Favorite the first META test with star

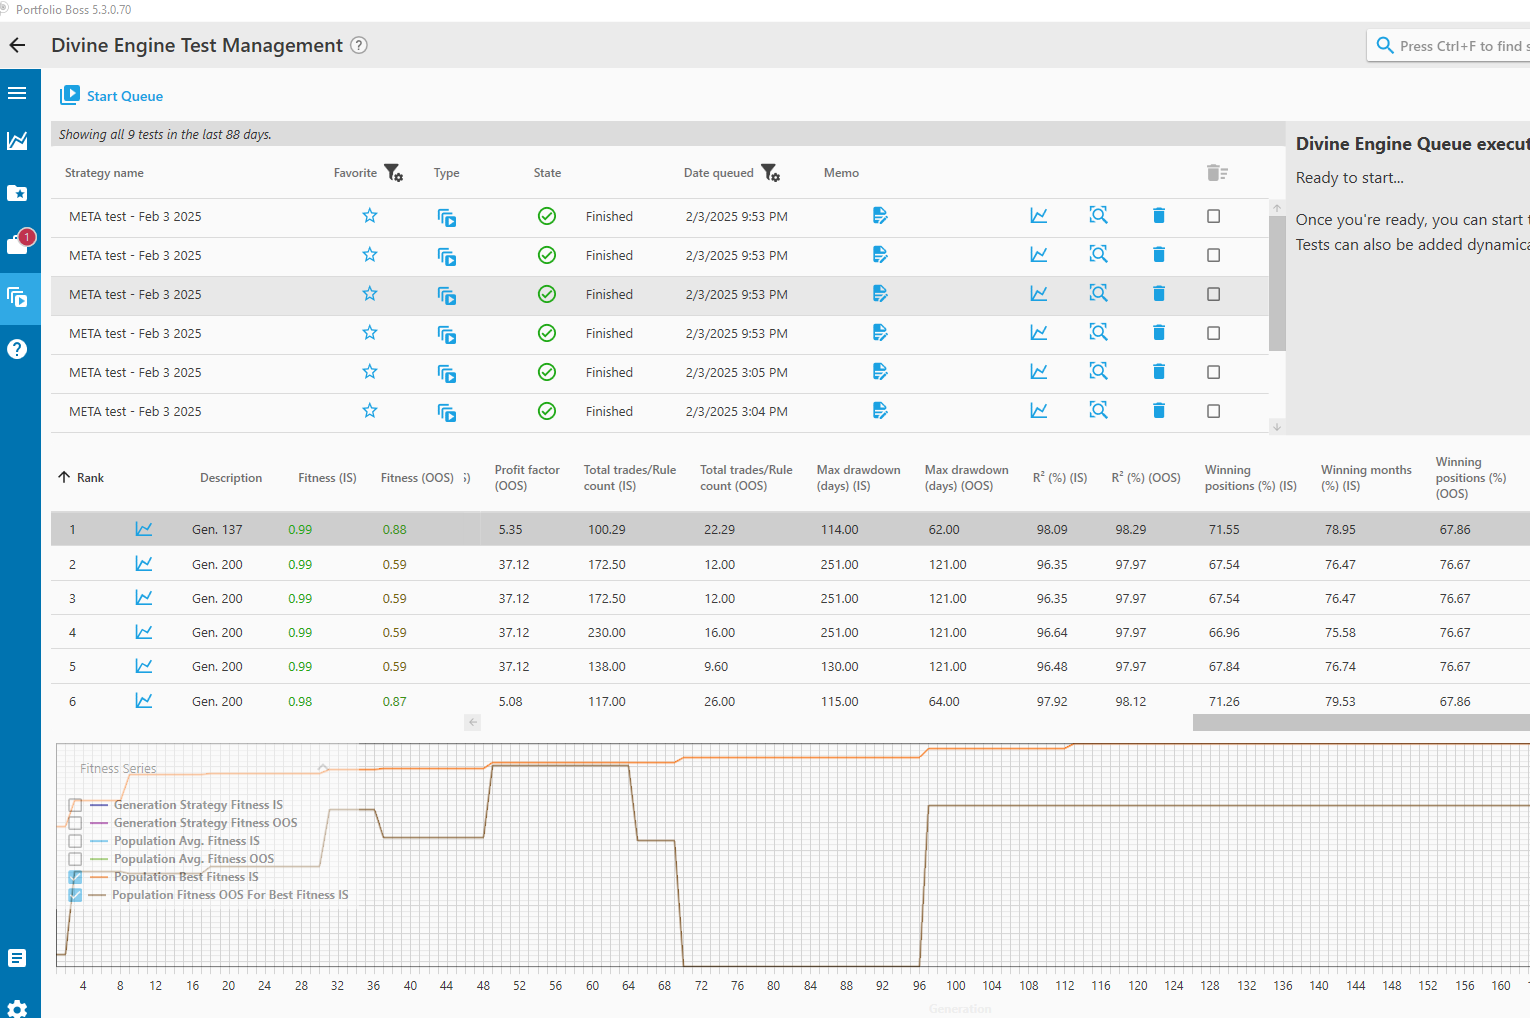coord(370,216)
